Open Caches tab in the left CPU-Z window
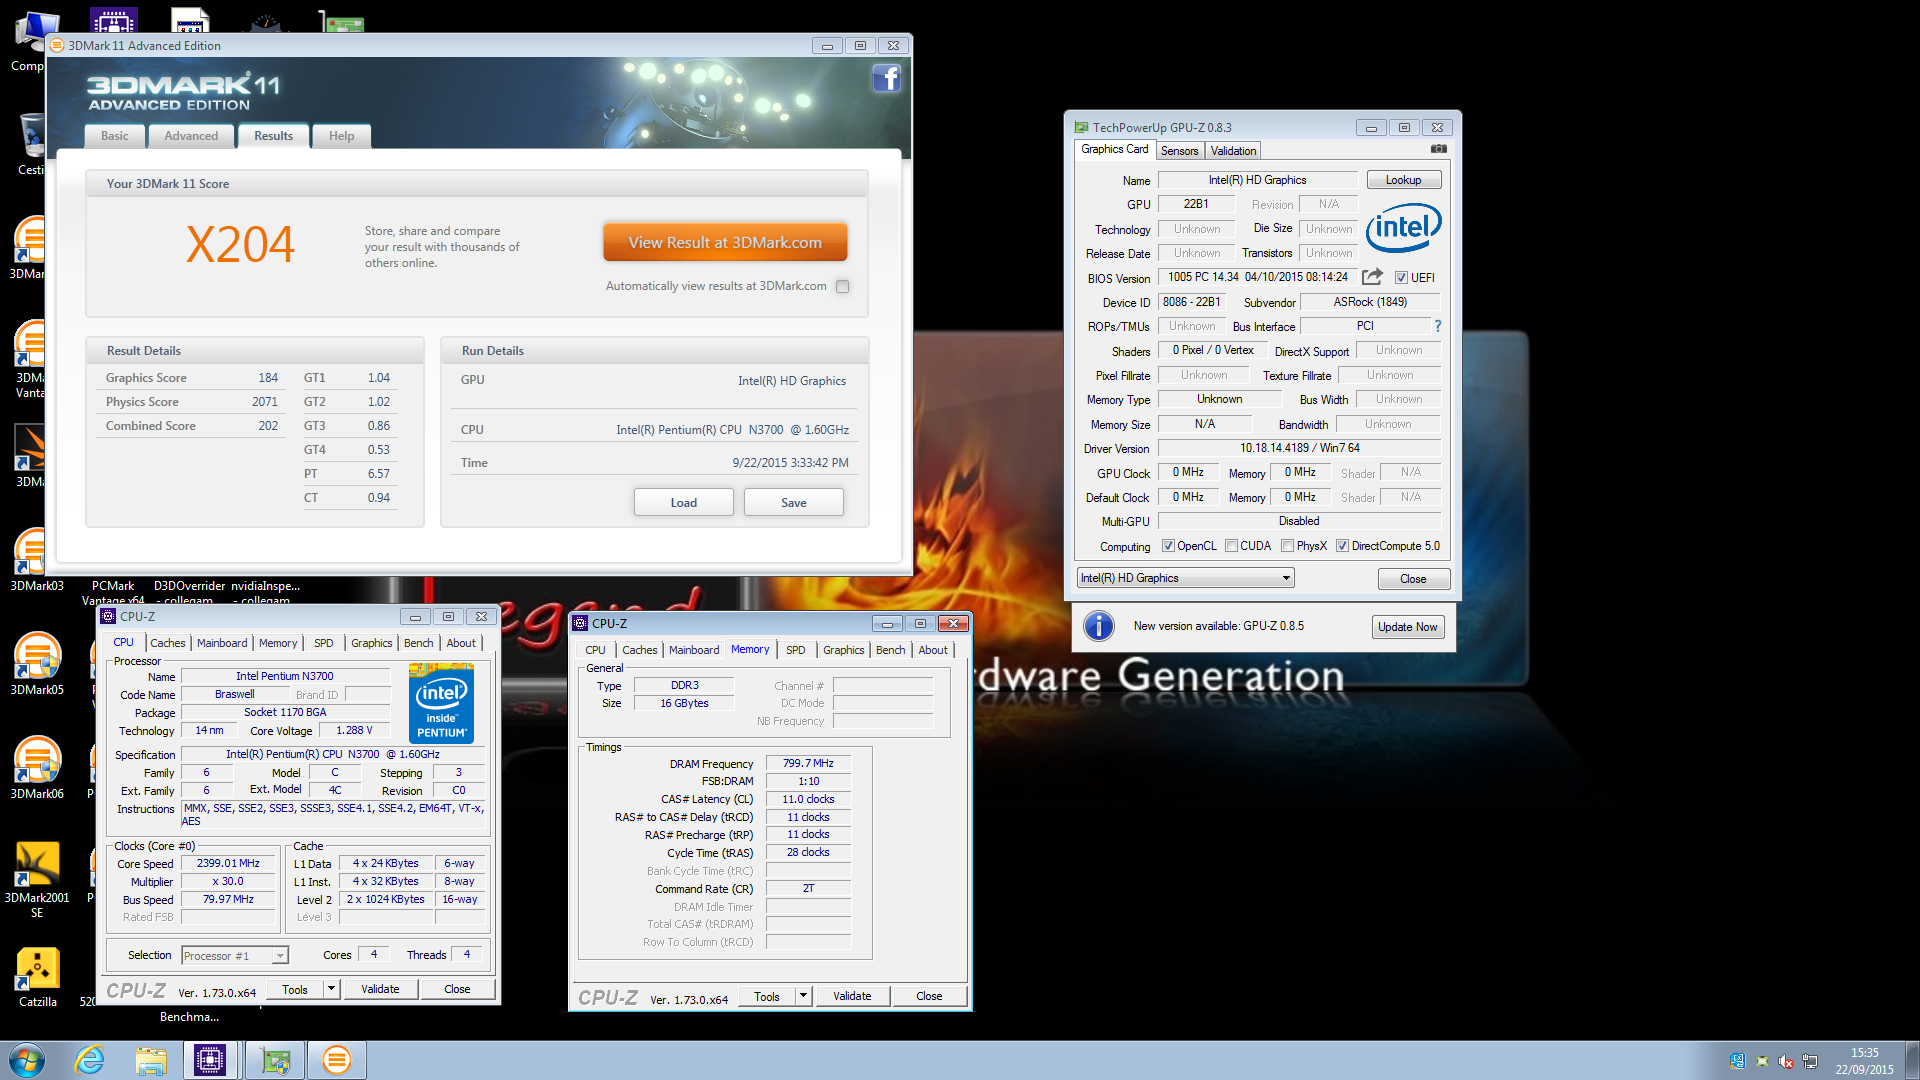Screen dimensions: 1920x1080 (x=168, y=643)
